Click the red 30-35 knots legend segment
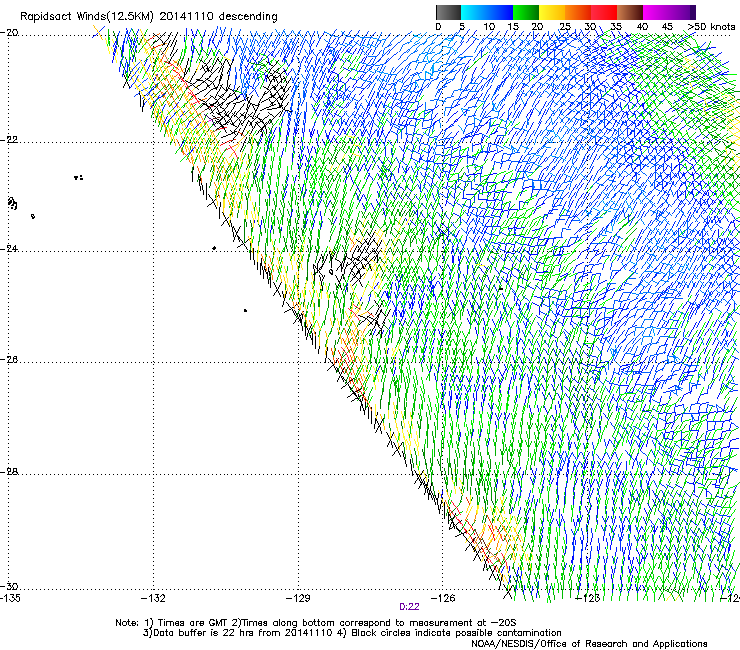 [x=604, y=12]
